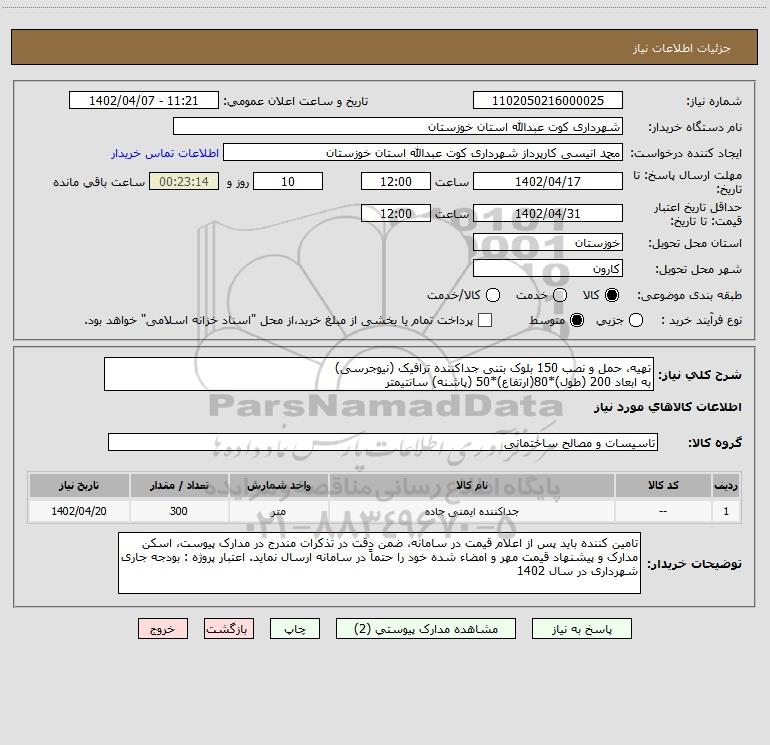Click the quantity cell 300
The height and width of the screenshot is (745, 770).
[179, 511]
